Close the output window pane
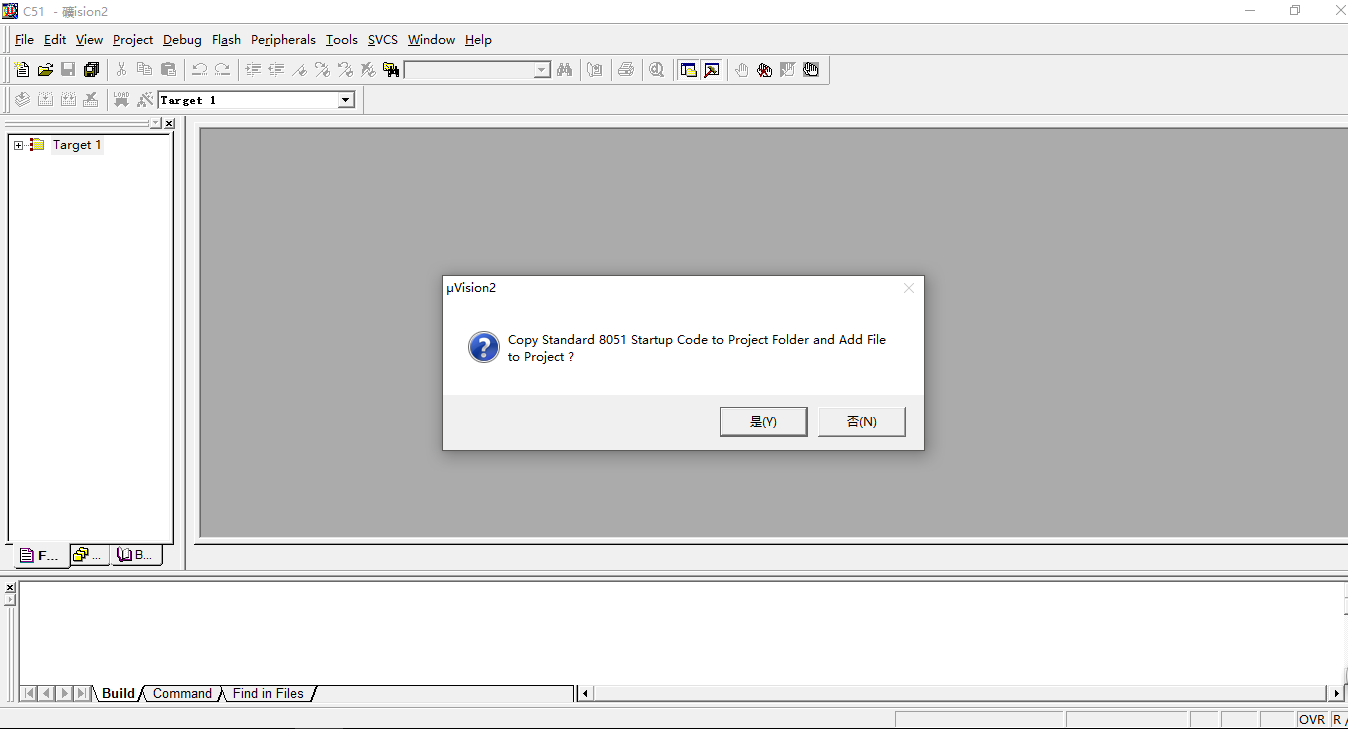This screenshot has width=1348, height=729. (10, 588)
